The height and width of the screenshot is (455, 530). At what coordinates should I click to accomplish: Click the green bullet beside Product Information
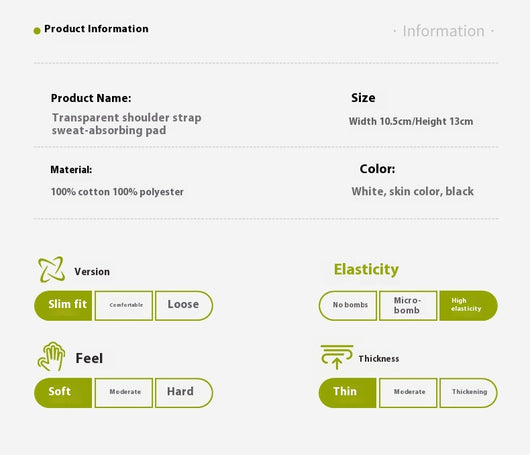click(37, 31)
